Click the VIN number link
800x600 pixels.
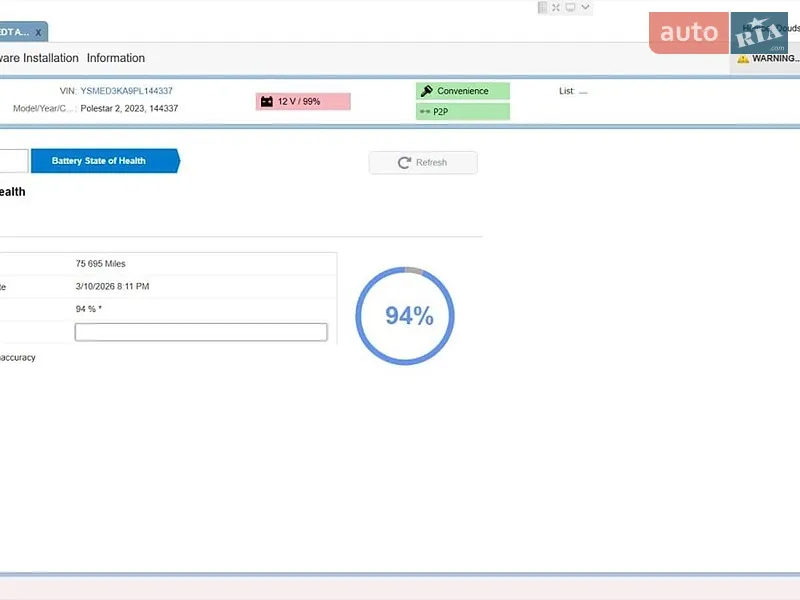pyautogui.click(x=127, y=91)
